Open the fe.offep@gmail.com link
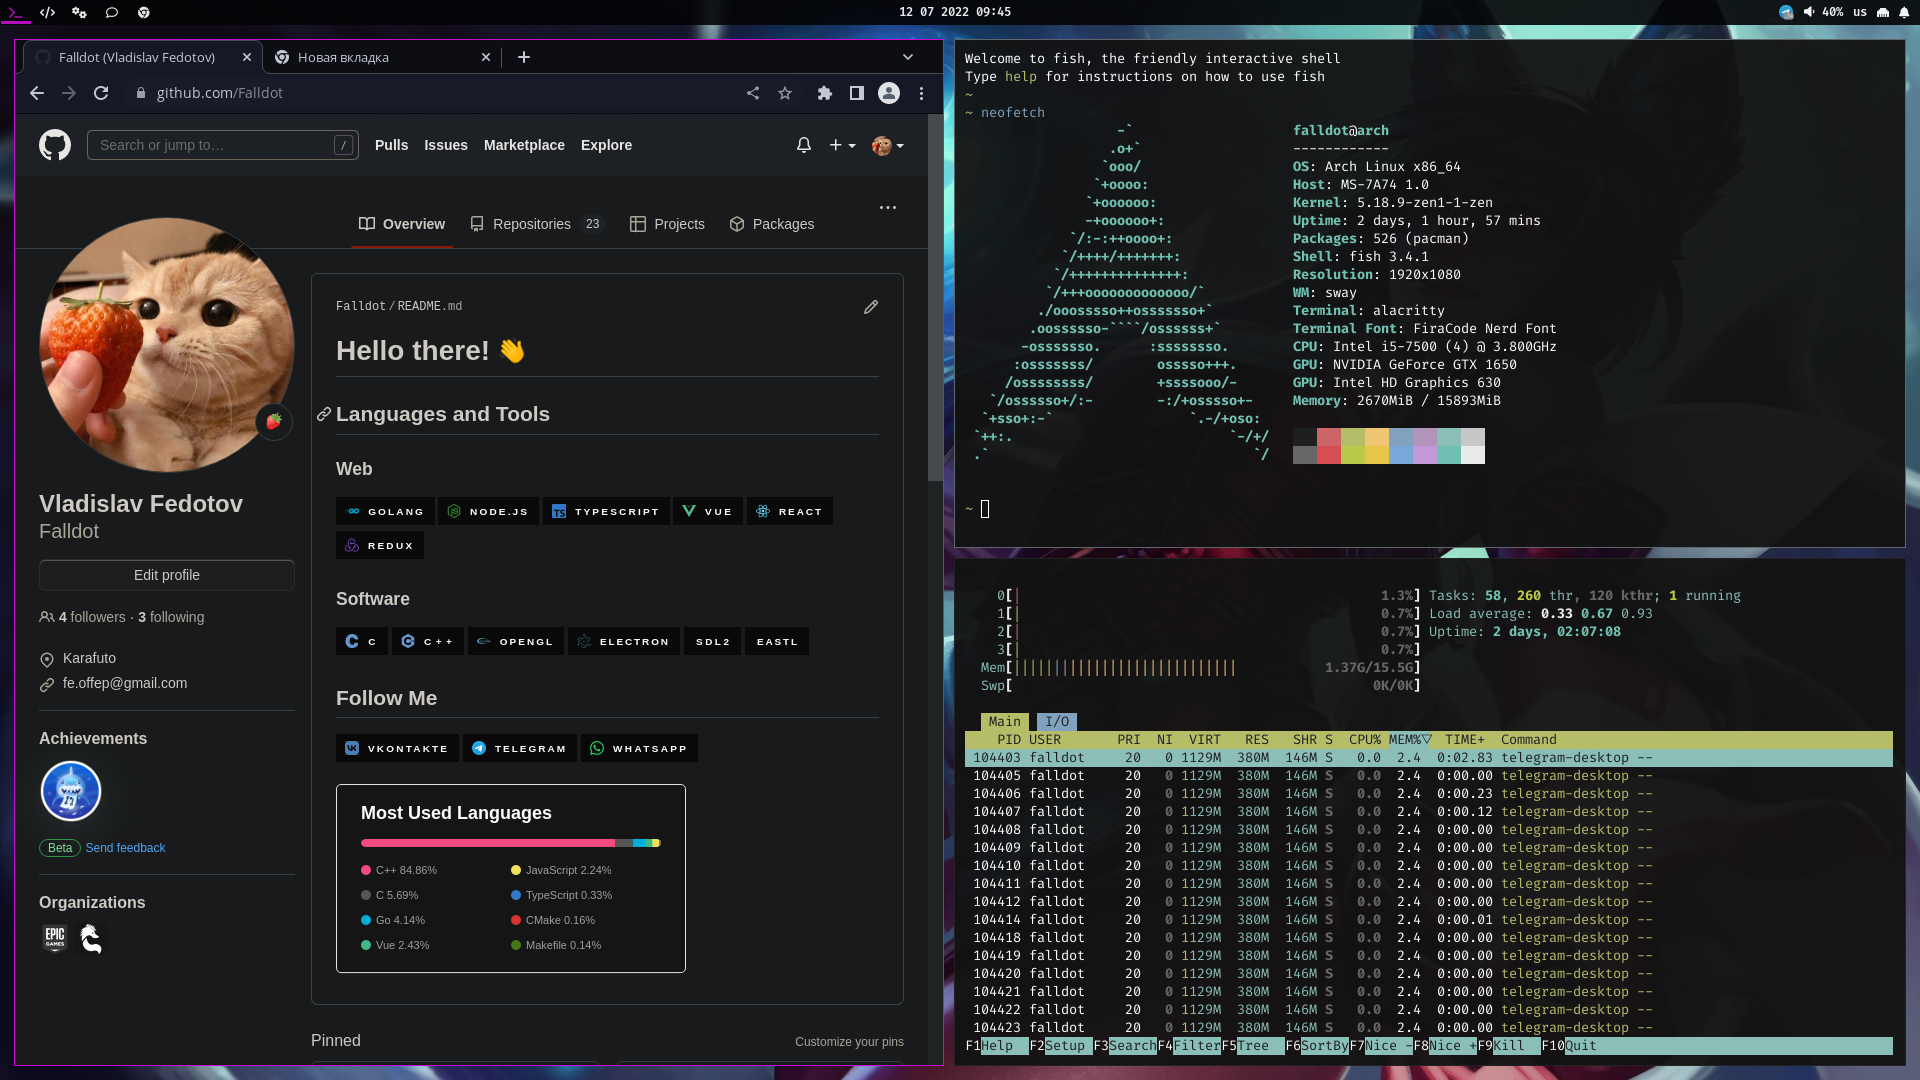 [x=125, y=683]
